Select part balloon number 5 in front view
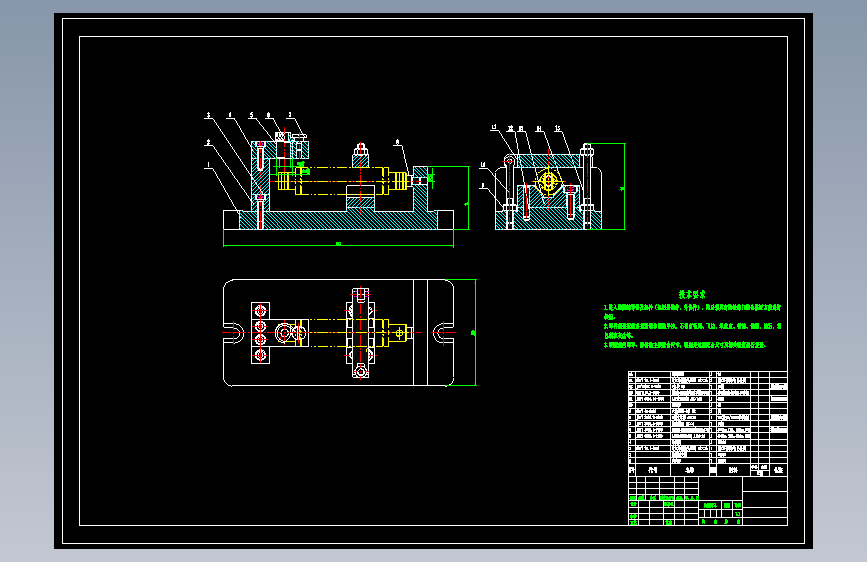Viewport: 867px width, 562px height. (252, 115)
